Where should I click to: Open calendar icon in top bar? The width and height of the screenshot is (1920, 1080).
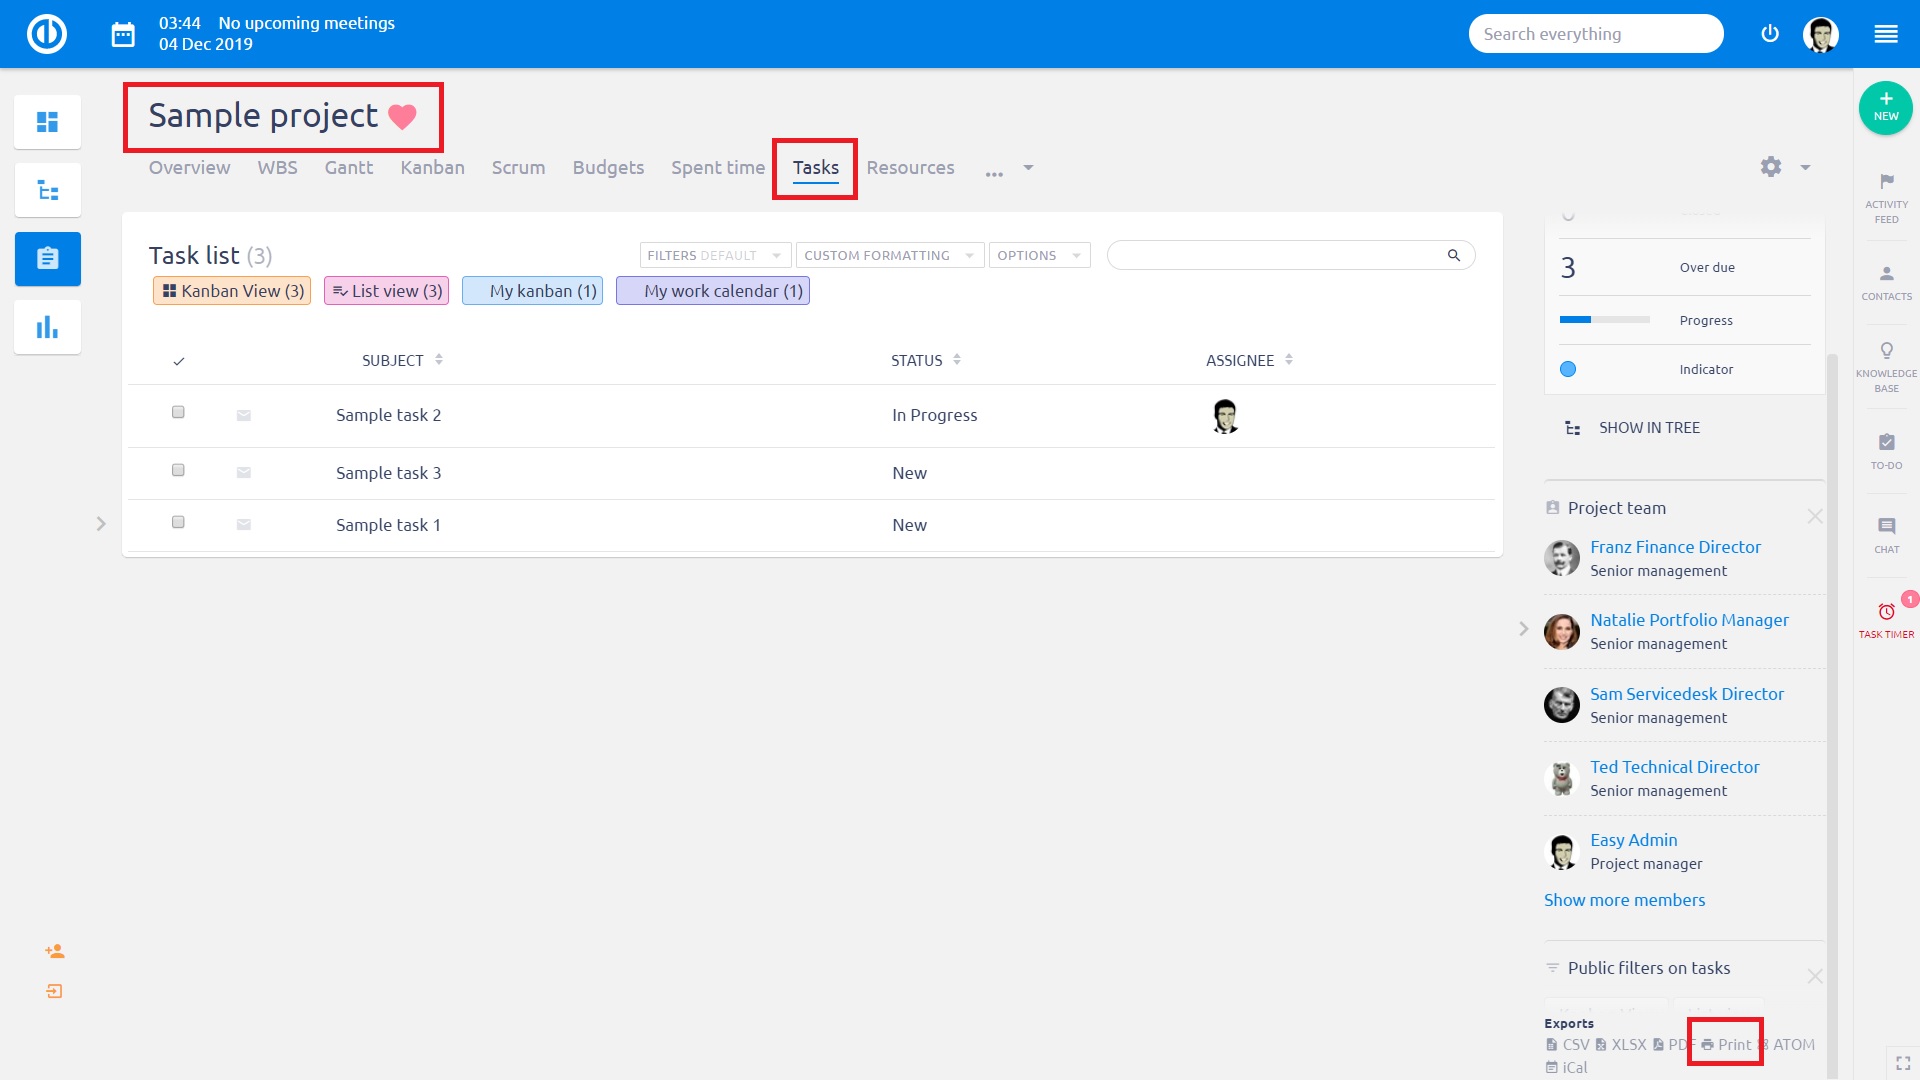pos(123,35)
